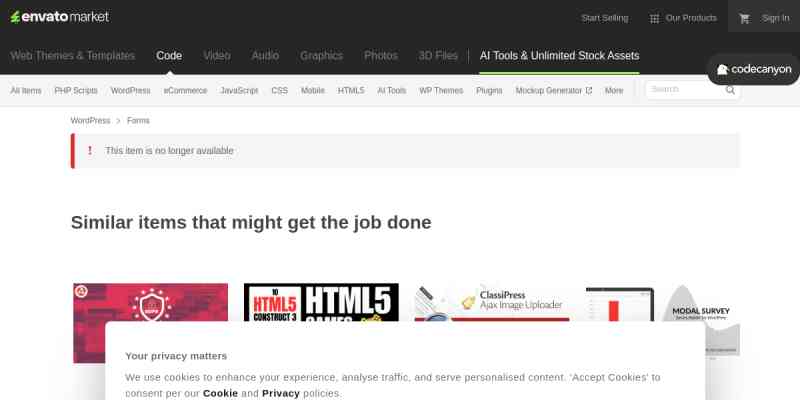This screenshot has height=400, width=800.
Task: Open the shopping cart icon
Action: pyautogui.click(x=744, y=18)
